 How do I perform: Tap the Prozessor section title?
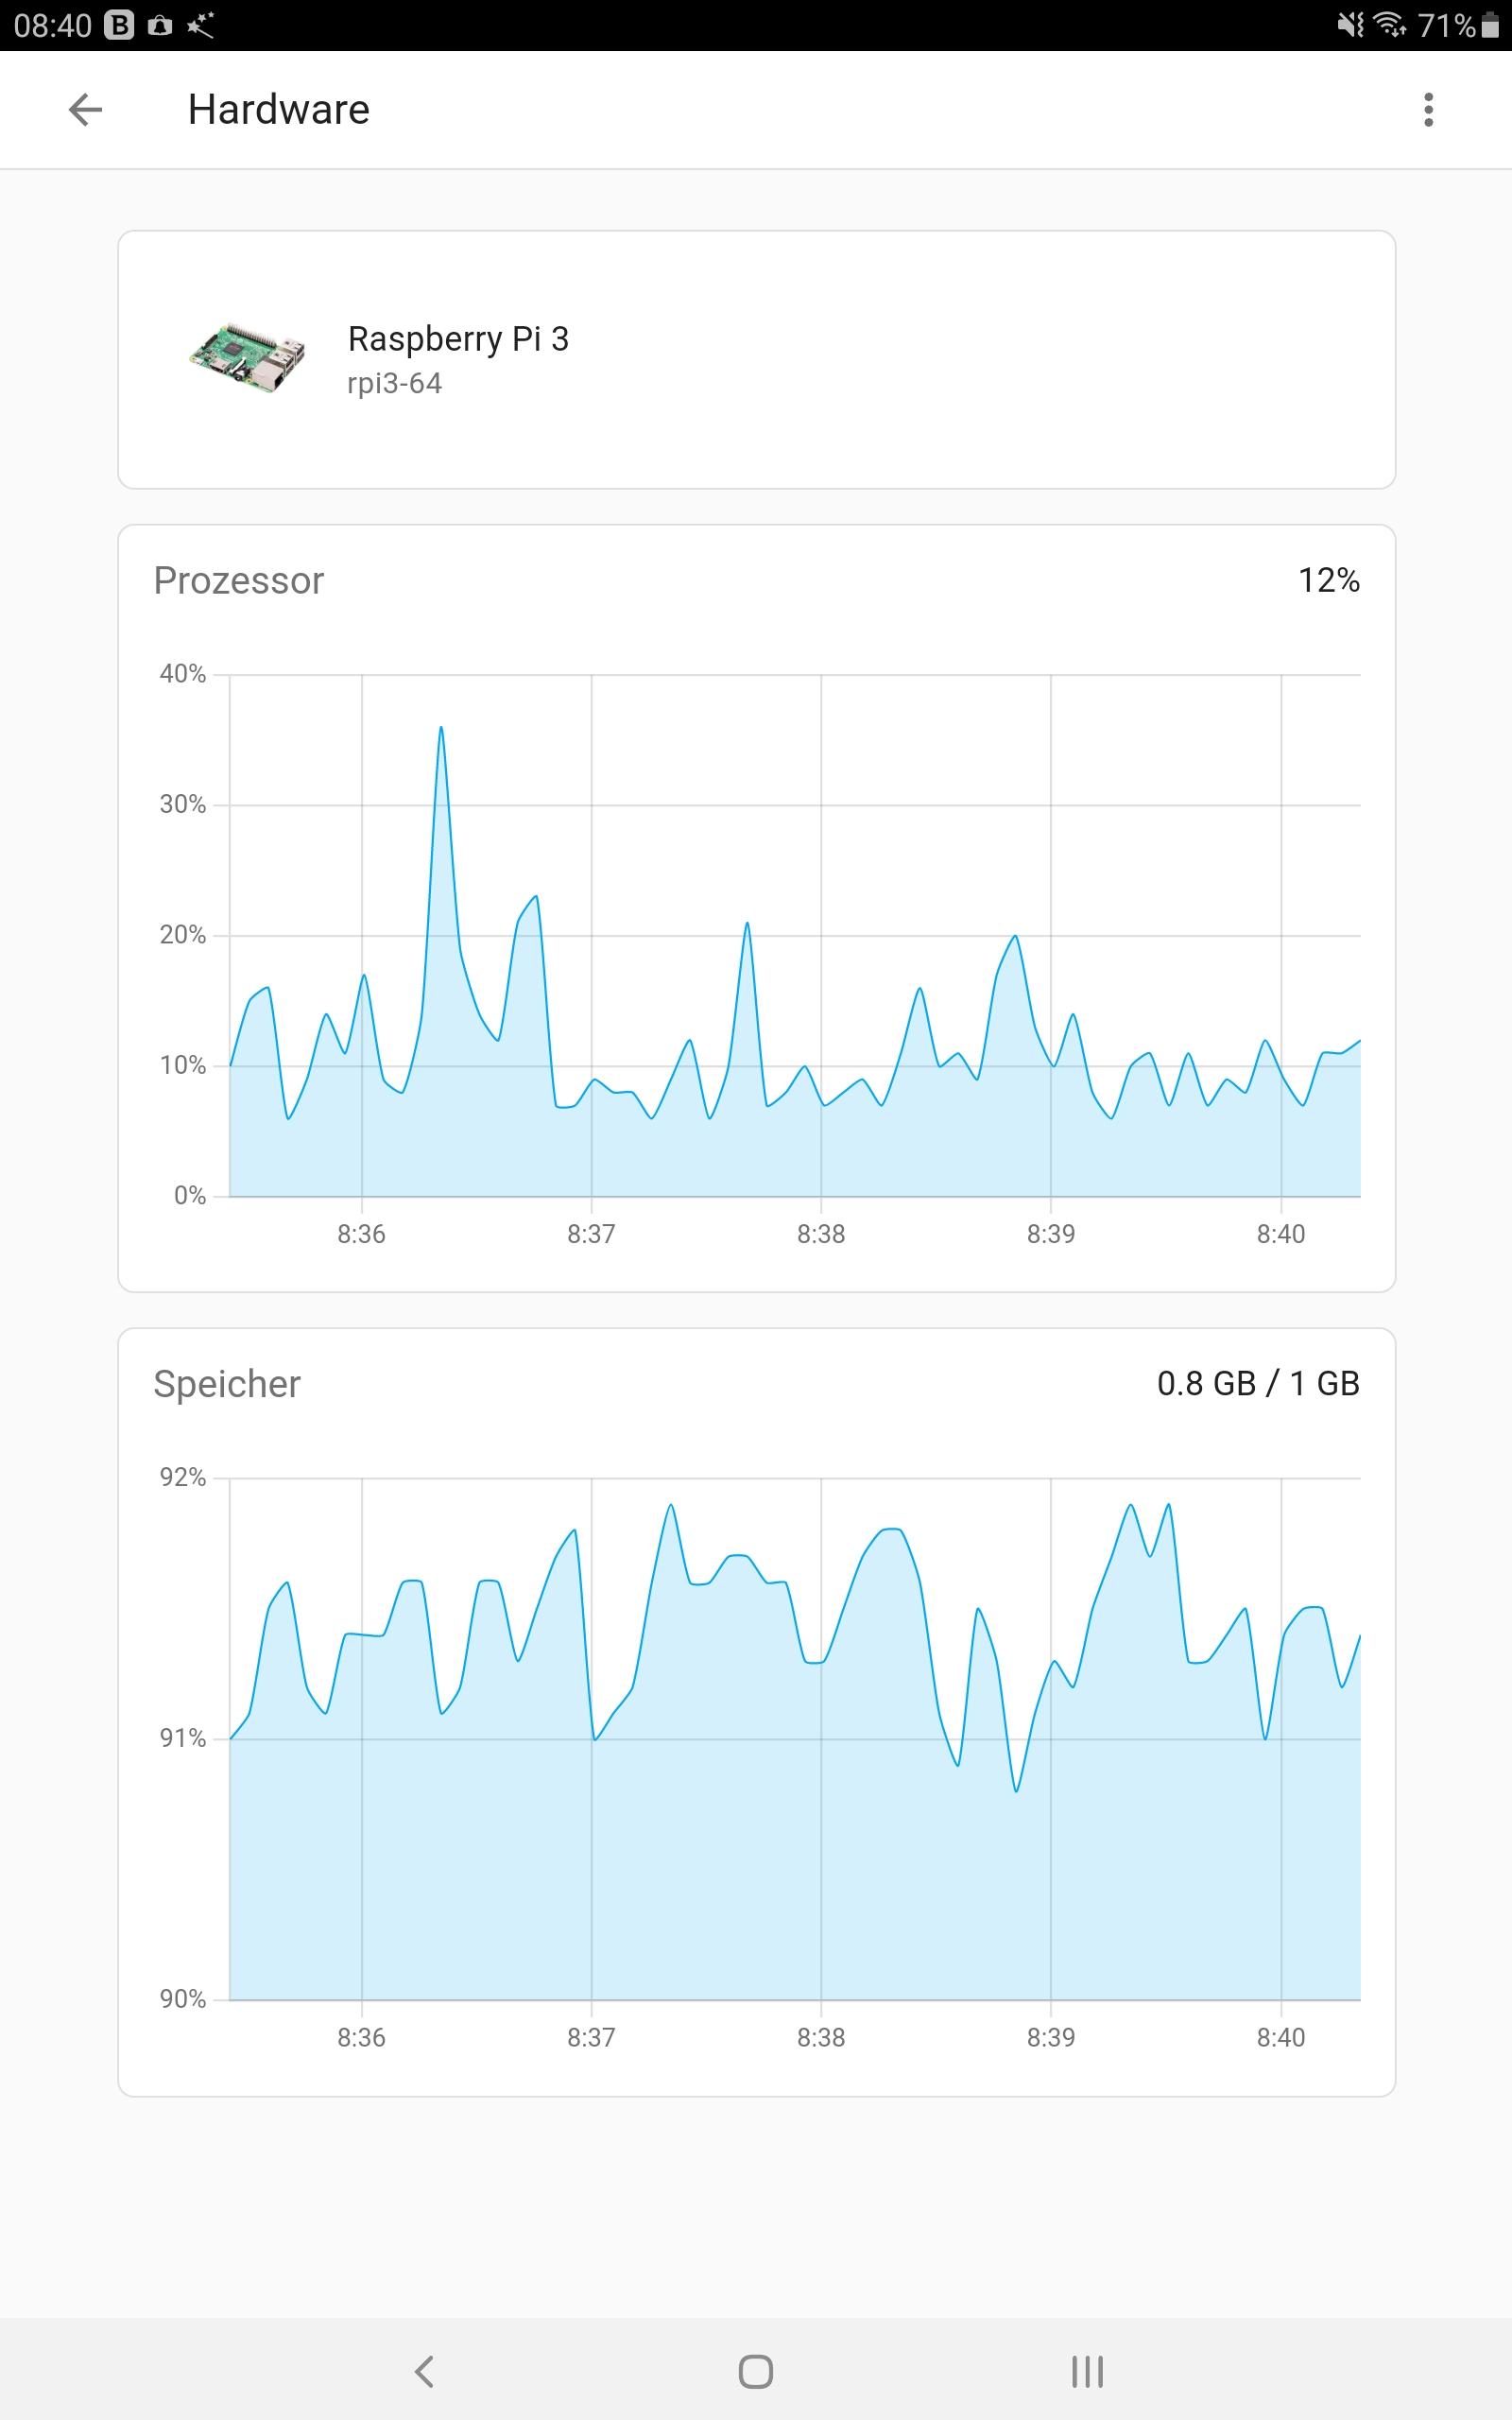(x=239, y=581)
